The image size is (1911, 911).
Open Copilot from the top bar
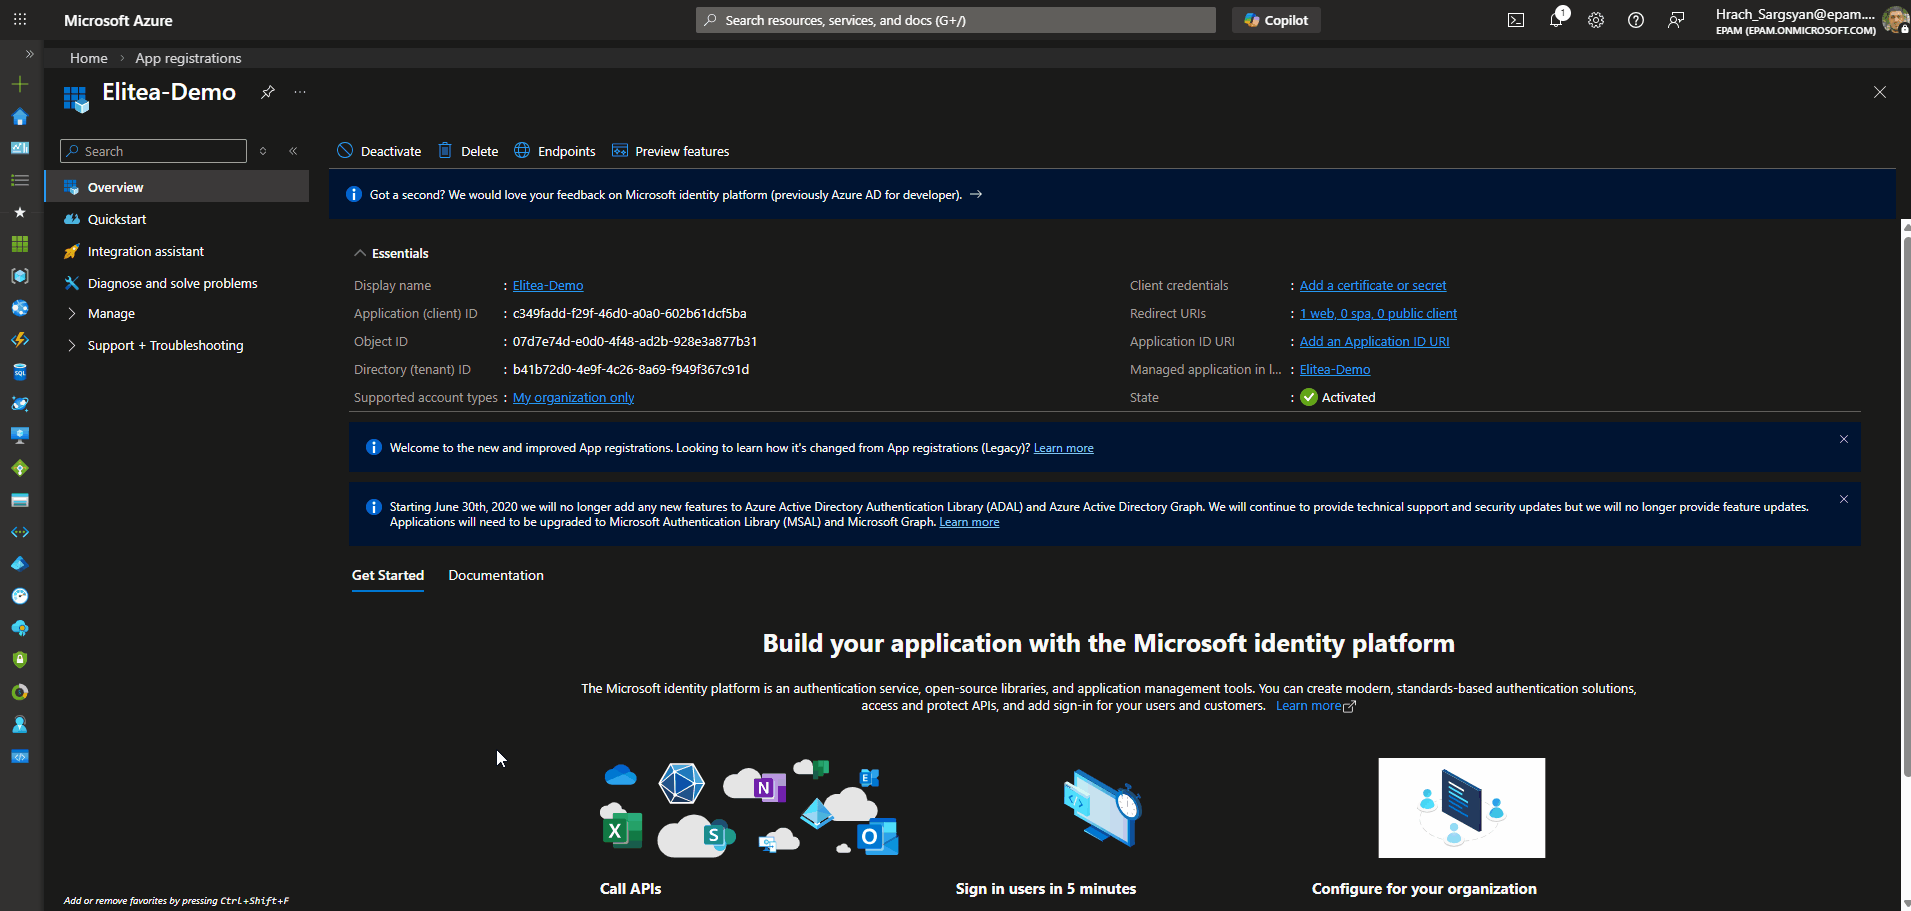[1276, 20]
